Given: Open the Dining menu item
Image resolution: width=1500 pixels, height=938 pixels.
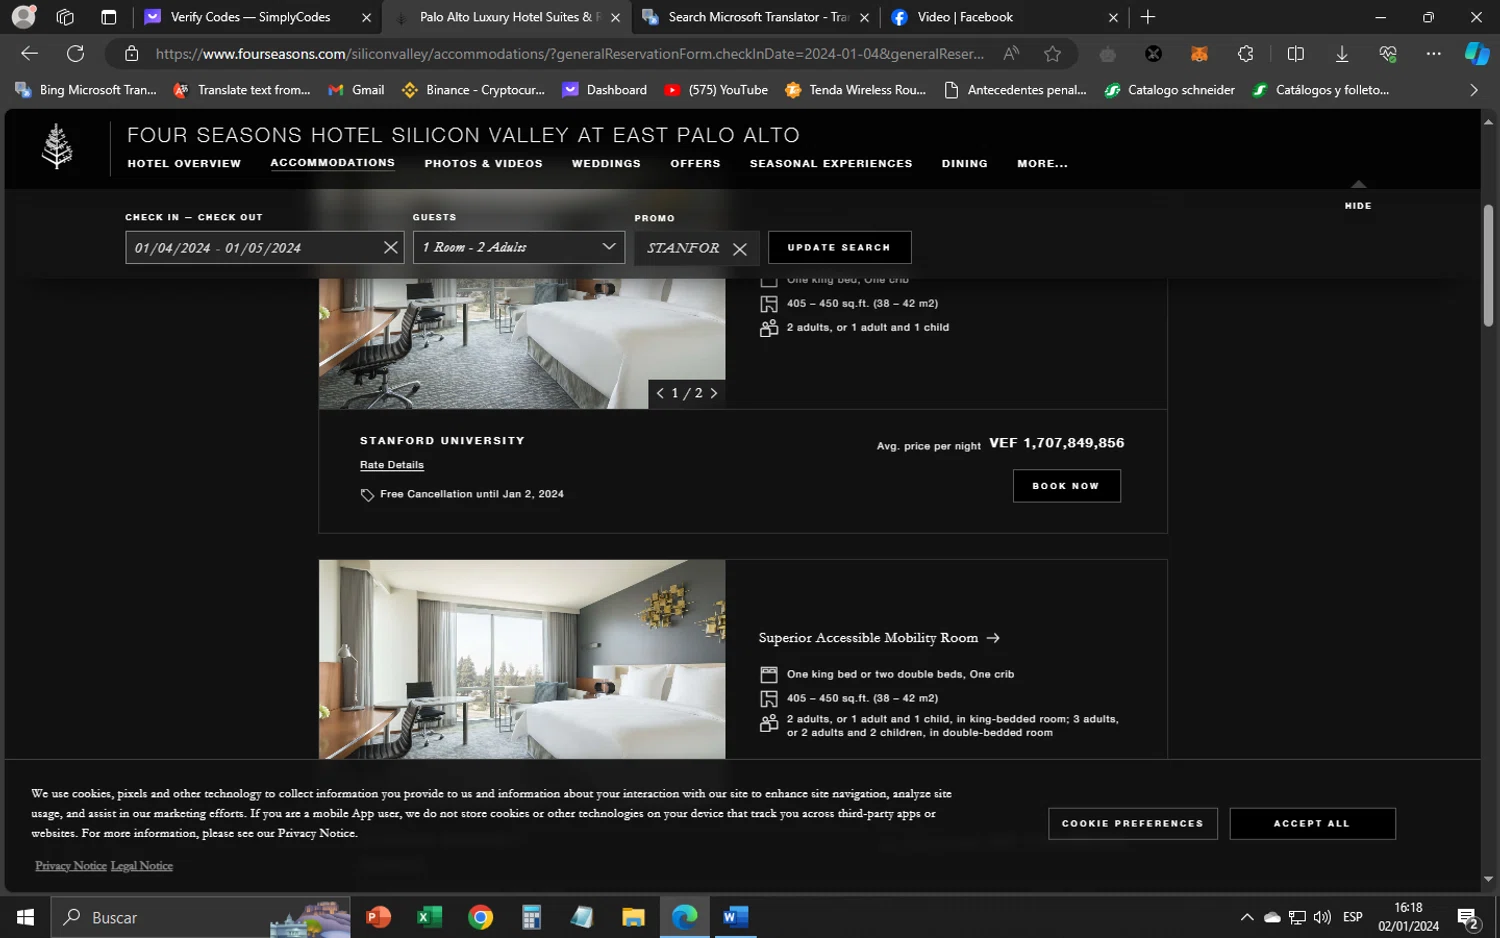Looking at the screenshot, I should pyautogui.click(x=964, y=164).
